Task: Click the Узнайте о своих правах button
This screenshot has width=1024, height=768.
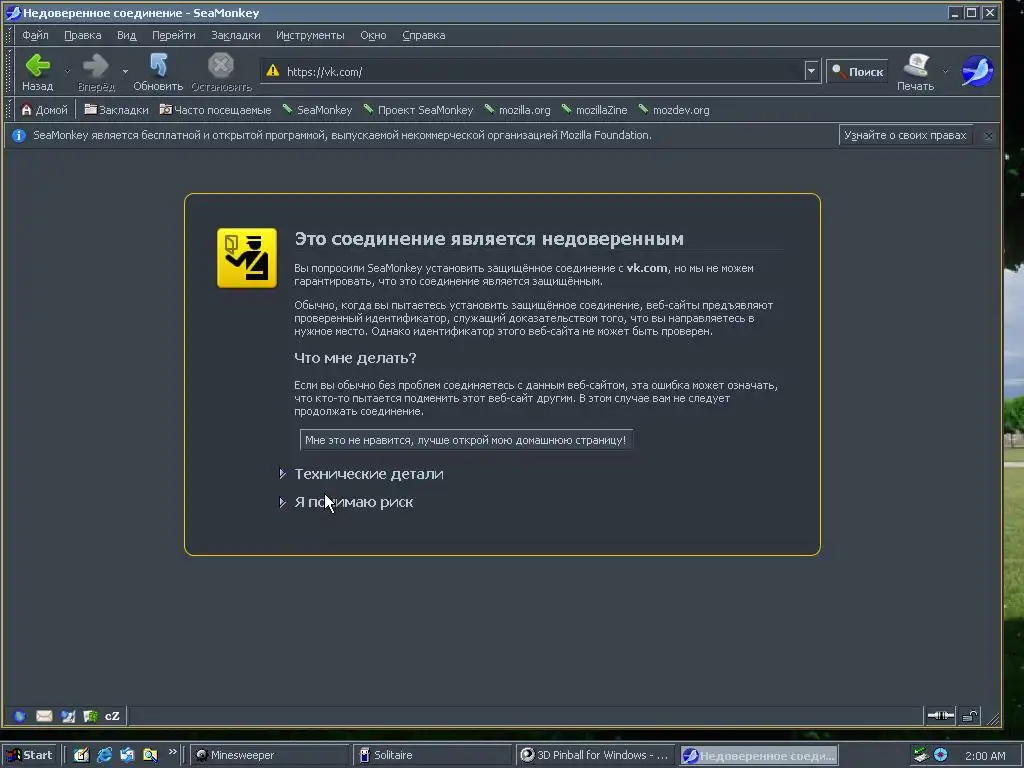Action: [x=905, y=135]
